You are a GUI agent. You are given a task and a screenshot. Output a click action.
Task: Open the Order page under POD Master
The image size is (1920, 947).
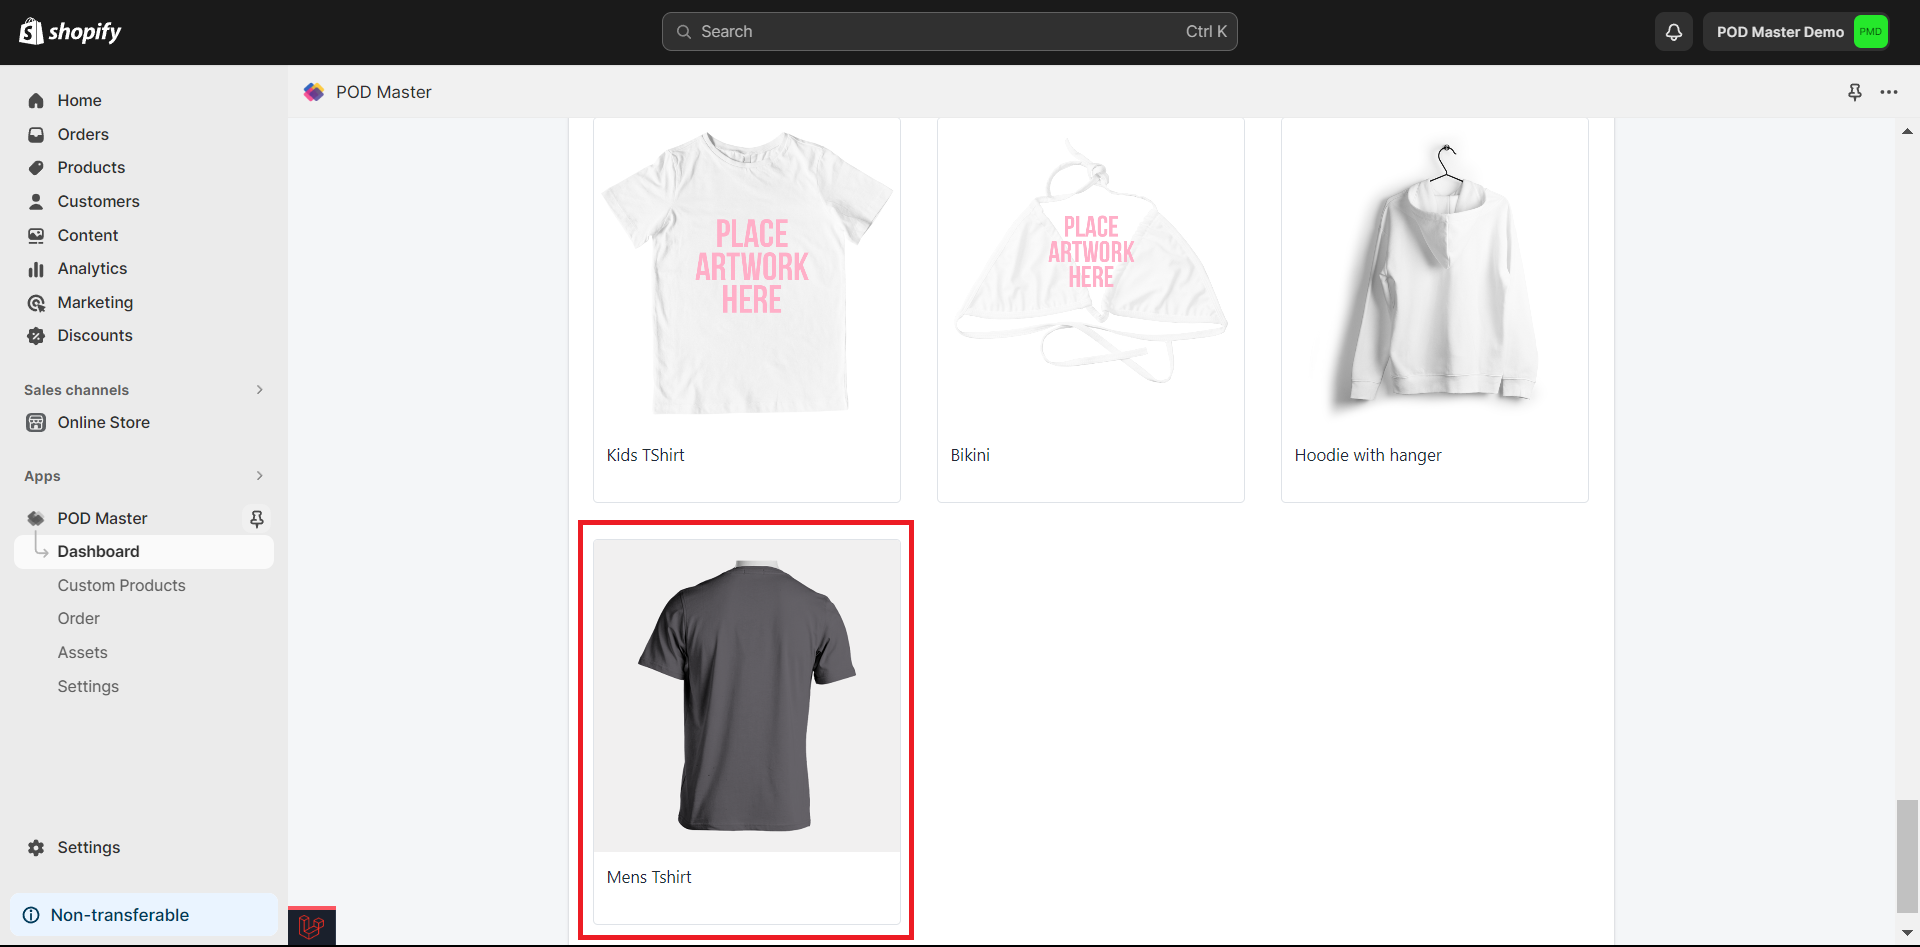pos(78,618)
